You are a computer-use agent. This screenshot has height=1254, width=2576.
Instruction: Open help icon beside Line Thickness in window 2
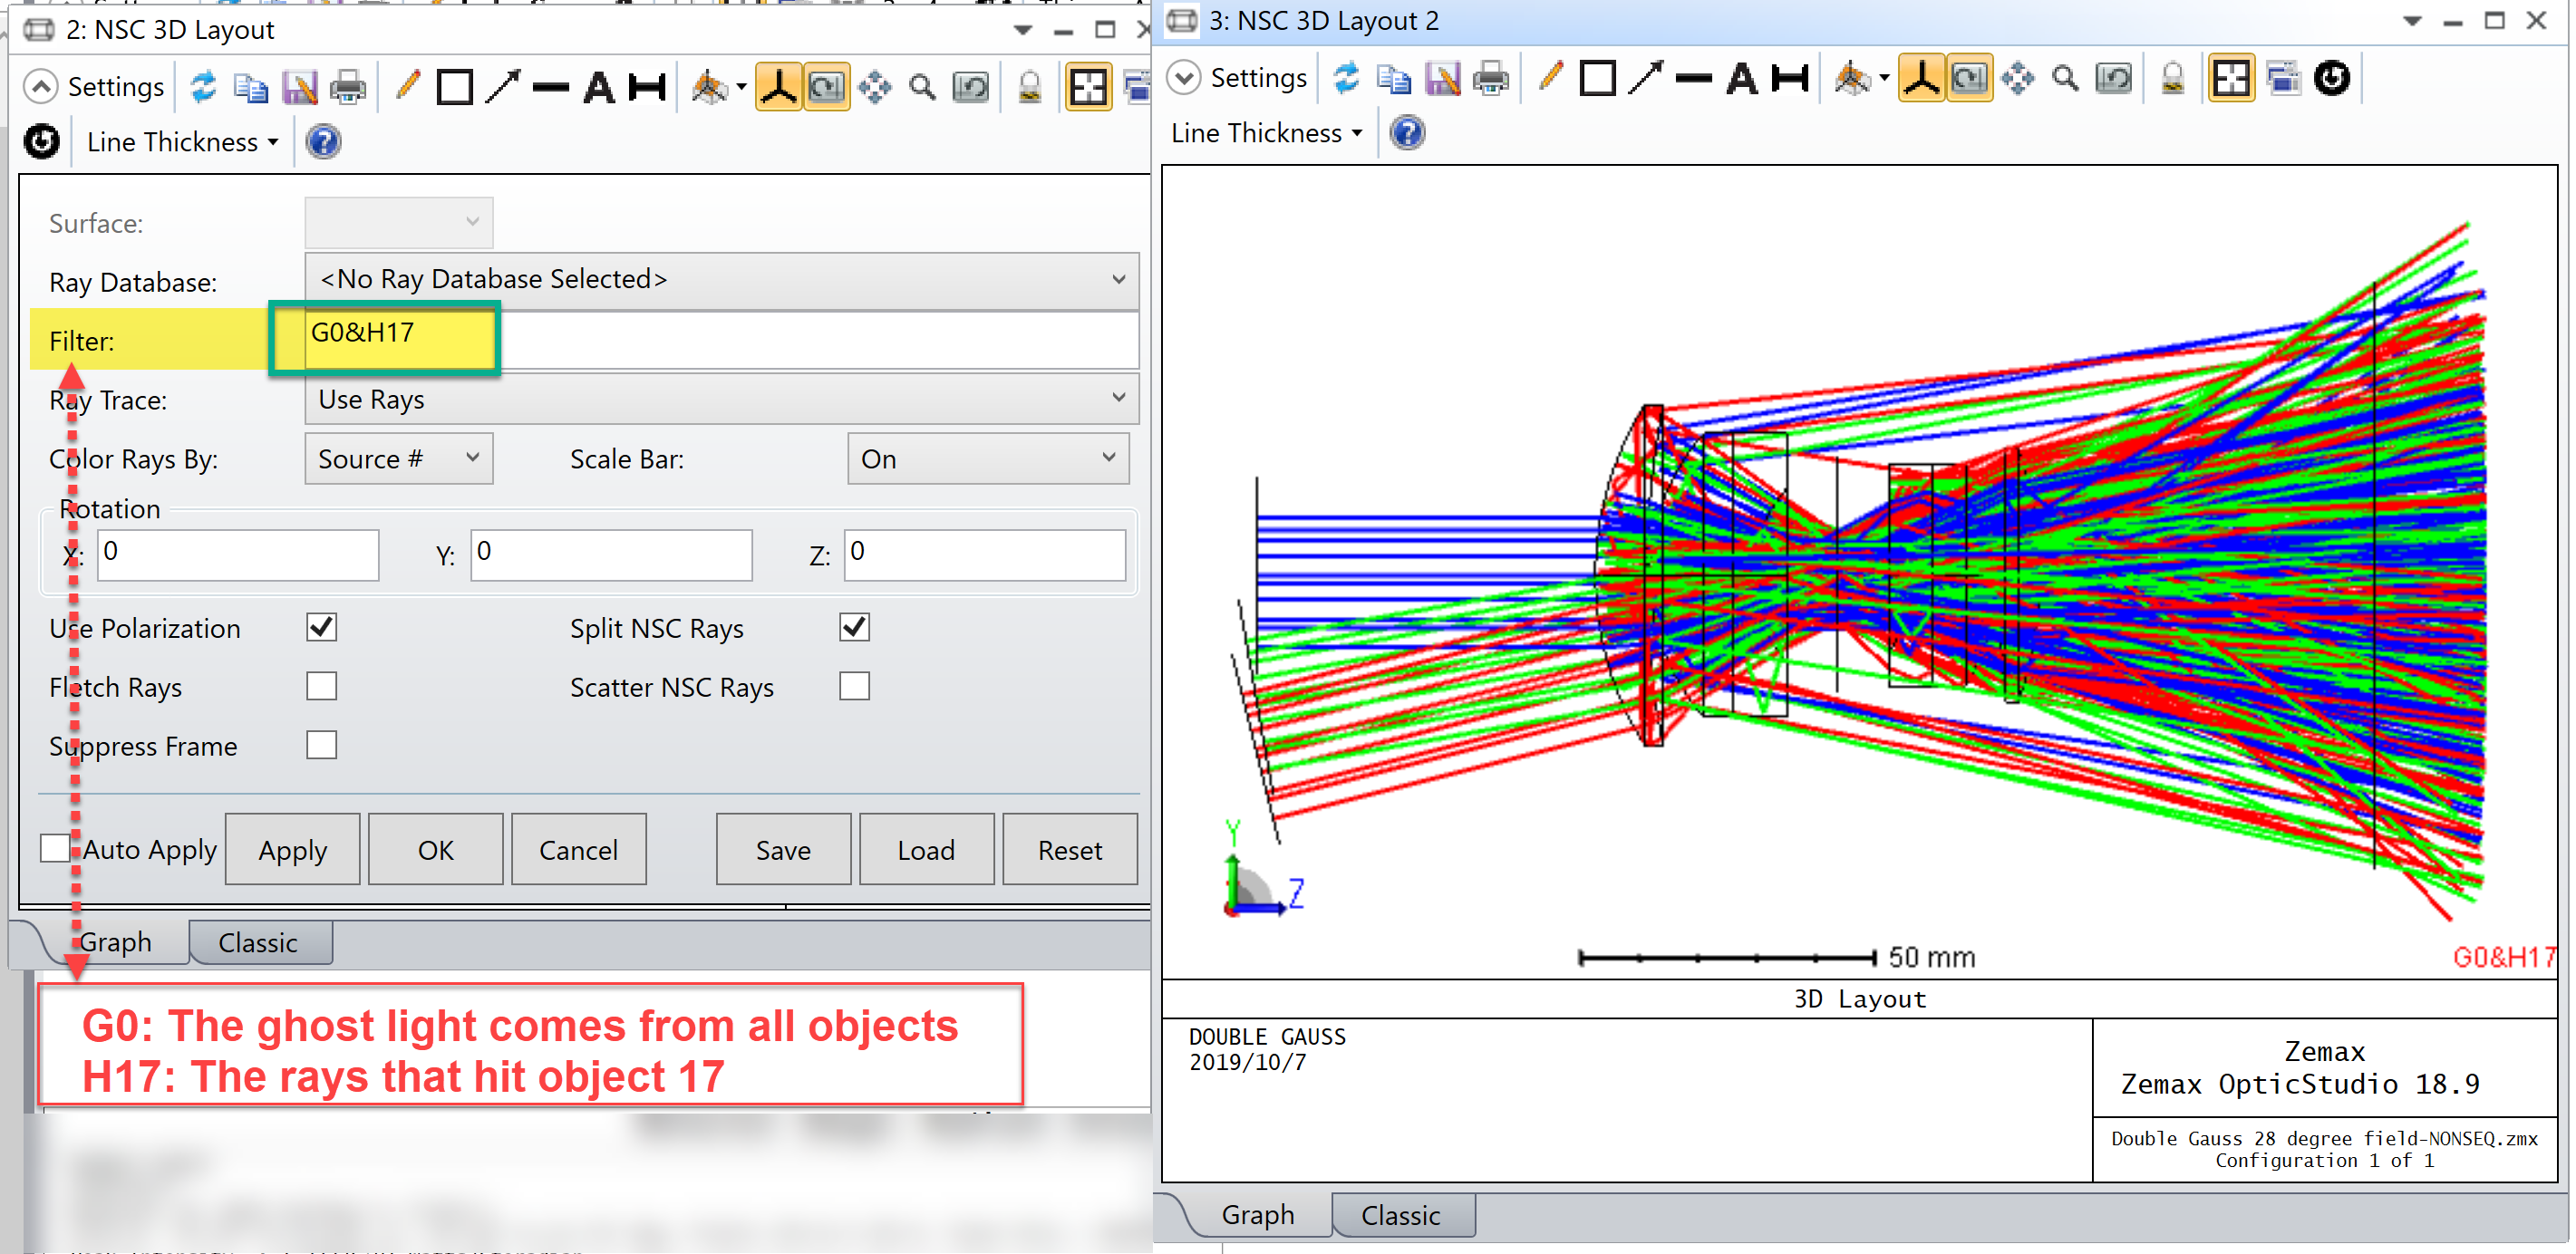pos(323,142)
